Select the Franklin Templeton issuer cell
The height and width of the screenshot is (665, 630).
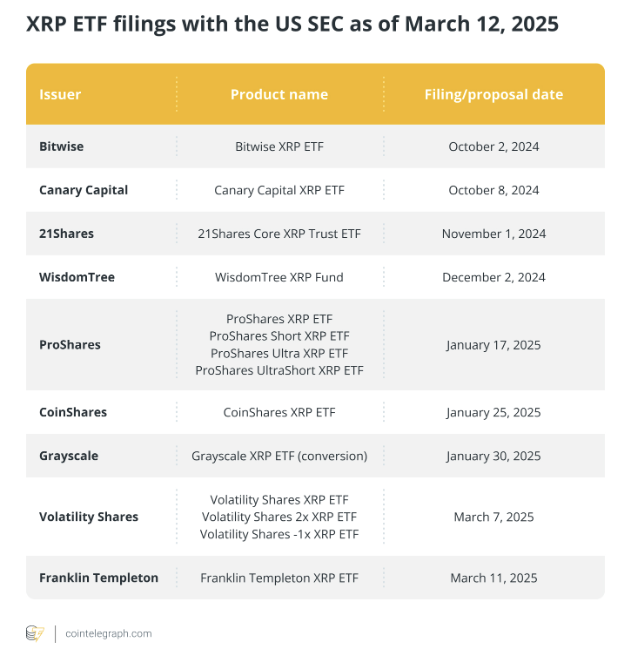(99, 578)
